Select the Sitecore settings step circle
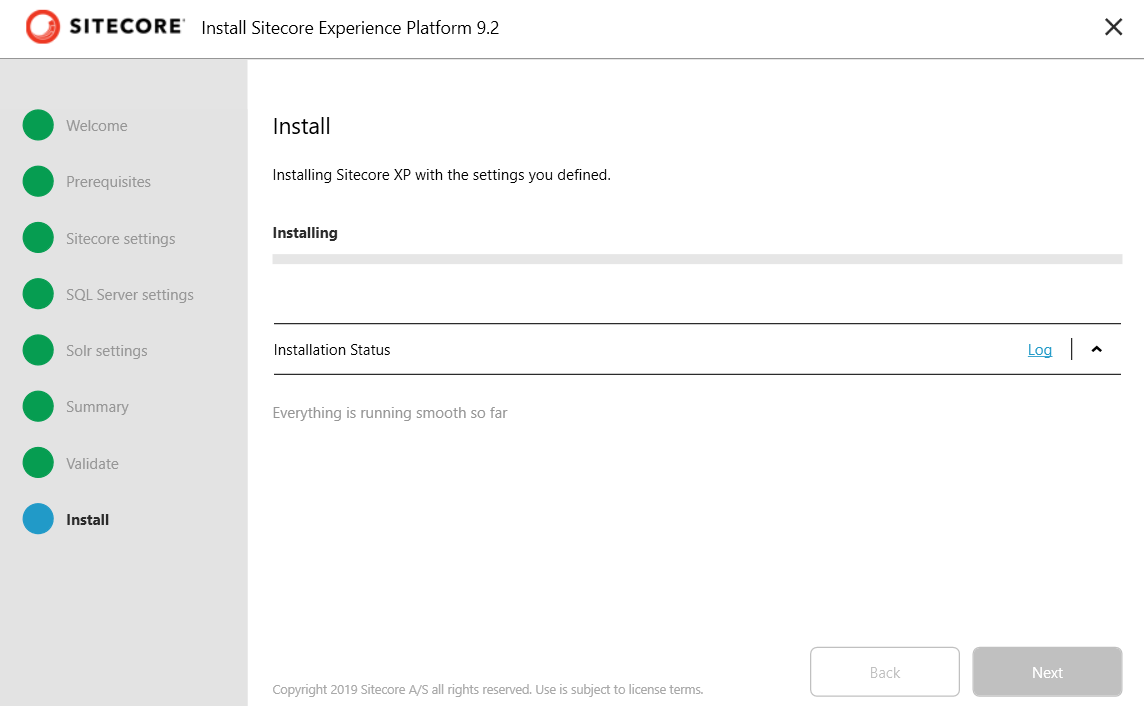This screenshot has width=1144, height=706. click(x=38, y=237)
